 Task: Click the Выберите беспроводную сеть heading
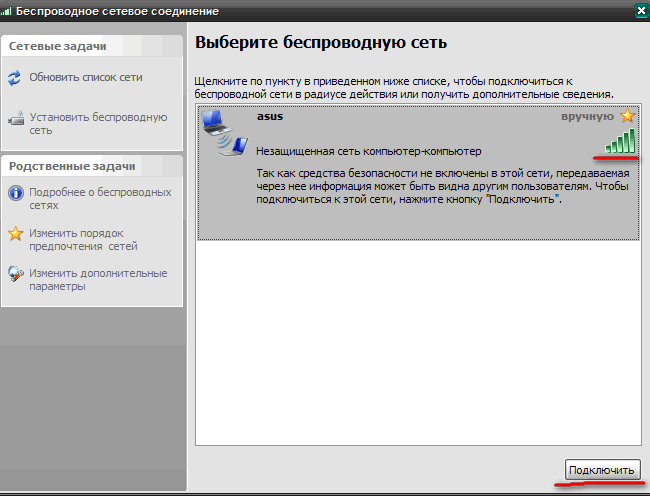(321, 43)
